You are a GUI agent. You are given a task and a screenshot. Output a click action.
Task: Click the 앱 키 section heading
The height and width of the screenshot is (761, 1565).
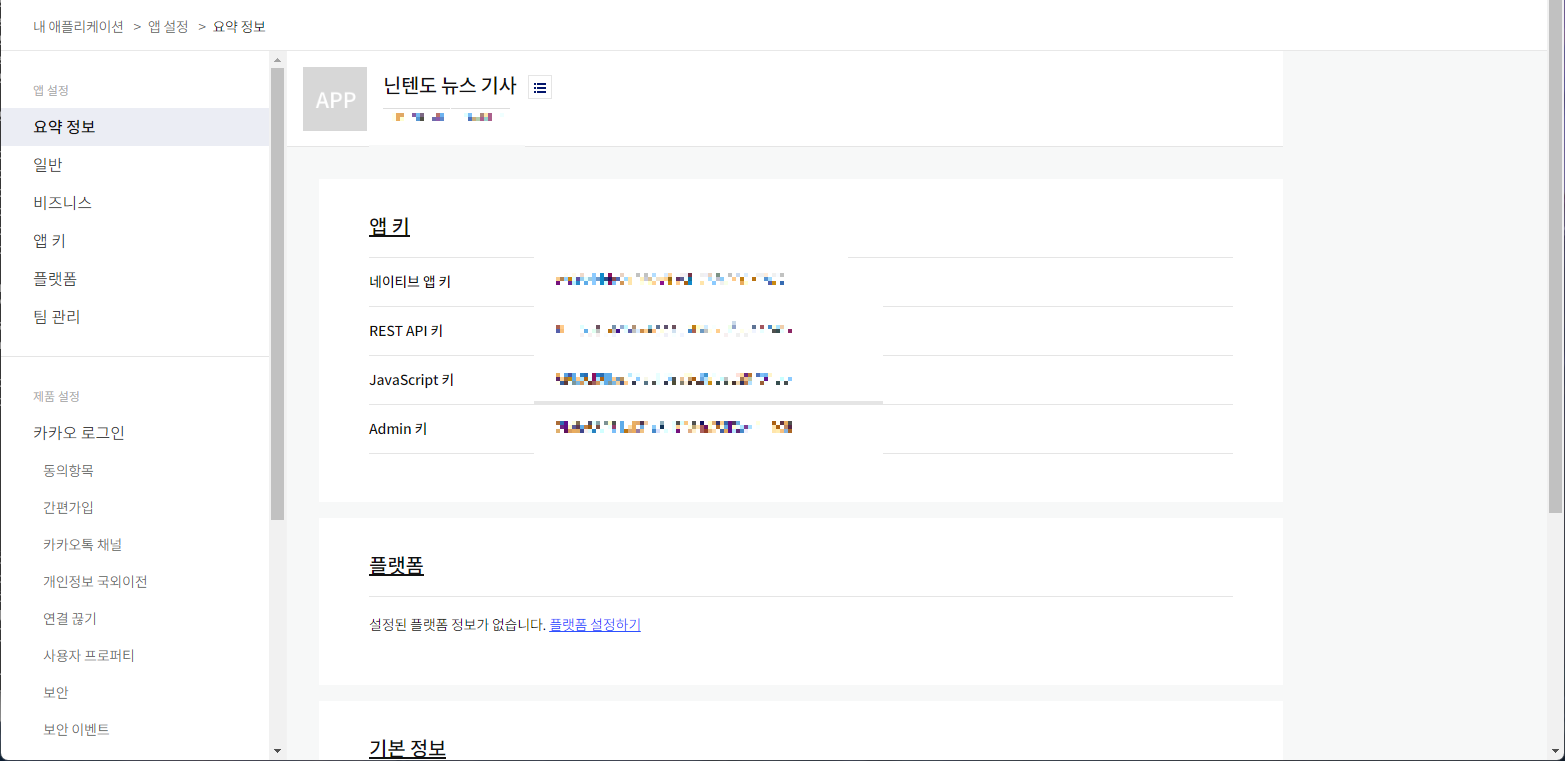click(x=389, y=226)
